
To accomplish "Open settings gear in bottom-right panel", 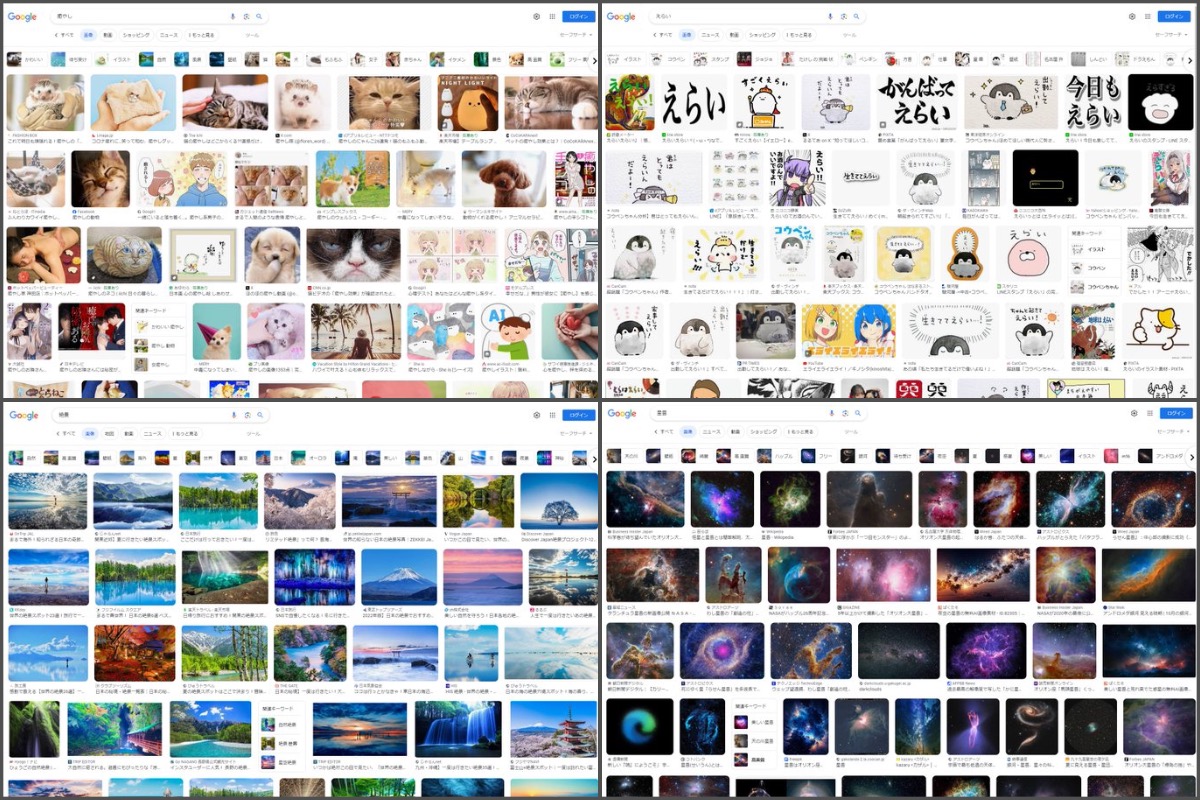I will pyautogui.click(x=1133, y=413).
